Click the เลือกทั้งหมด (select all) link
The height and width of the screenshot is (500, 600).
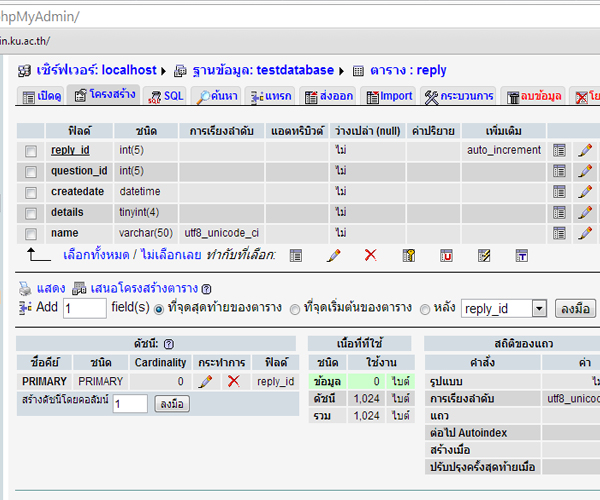point(94,255)
